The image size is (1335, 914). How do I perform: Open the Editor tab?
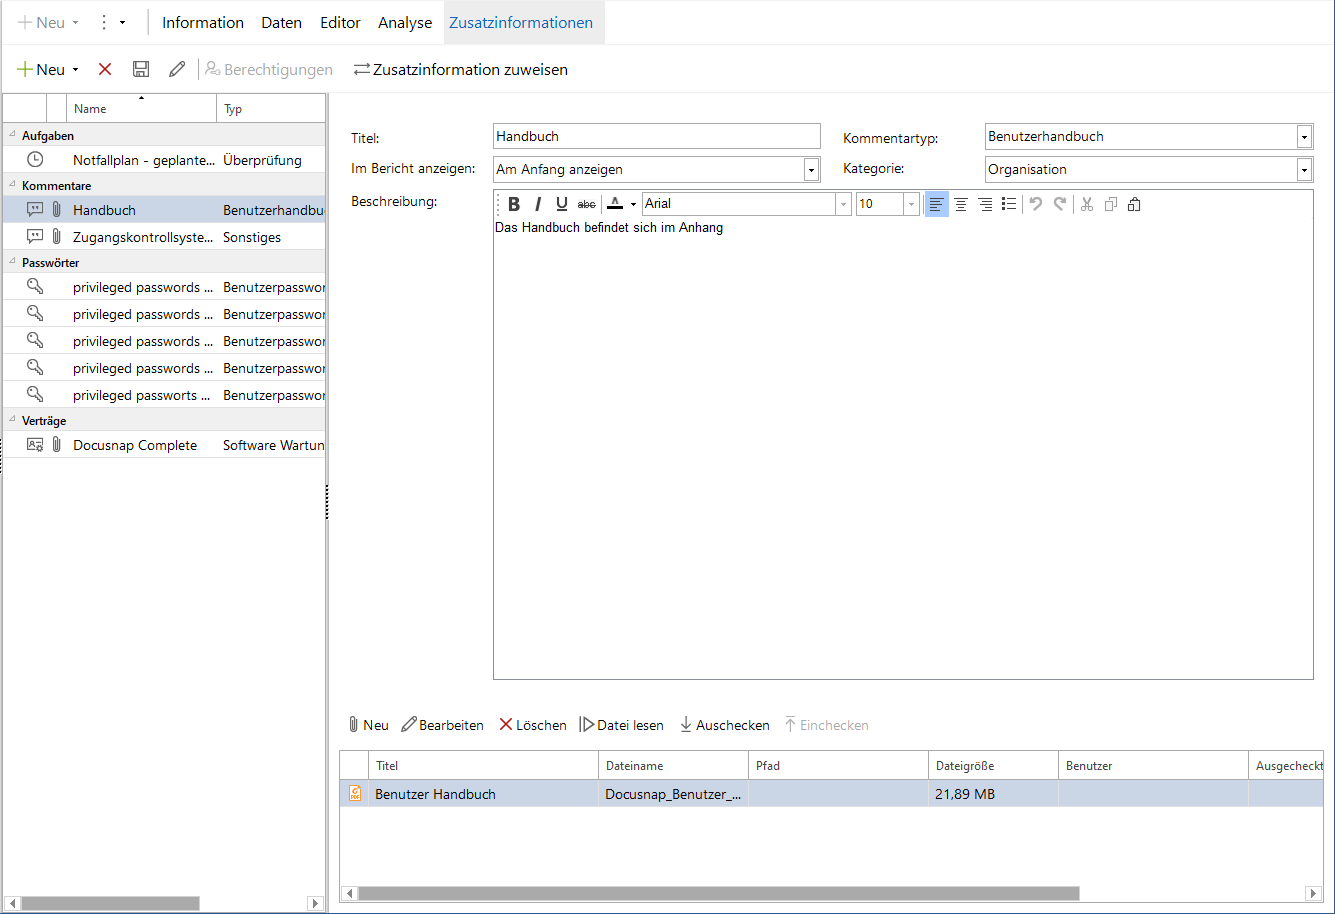pos(340,22)
